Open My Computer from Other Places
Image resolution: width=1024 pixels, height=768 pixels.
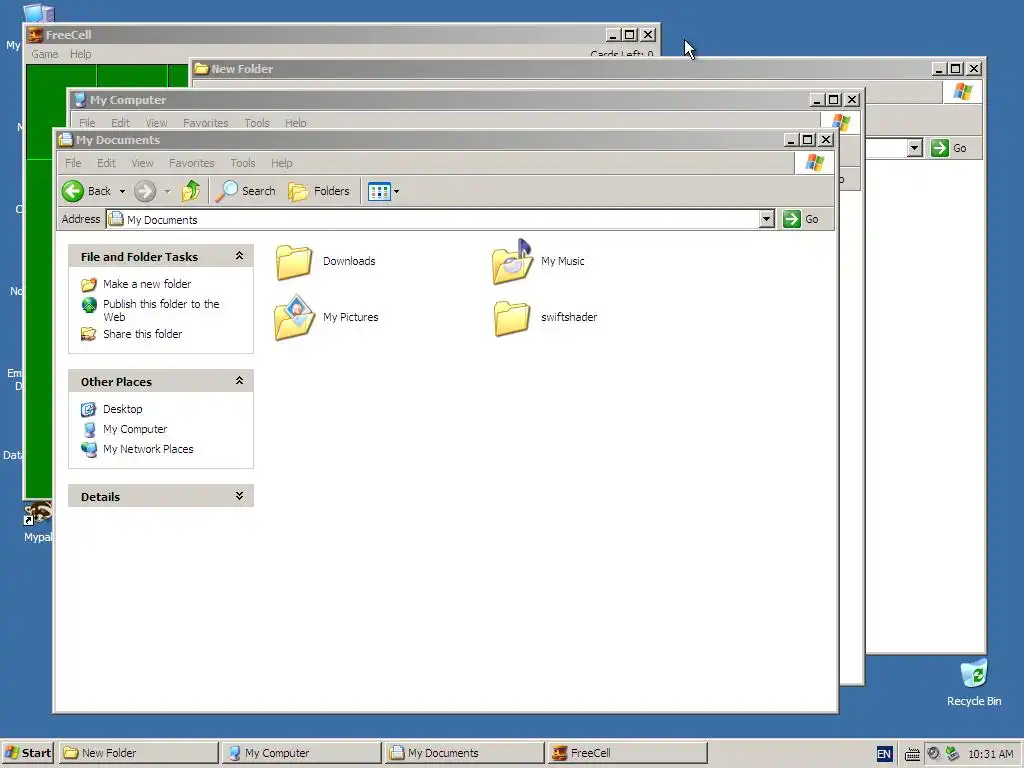pos(135,429)
